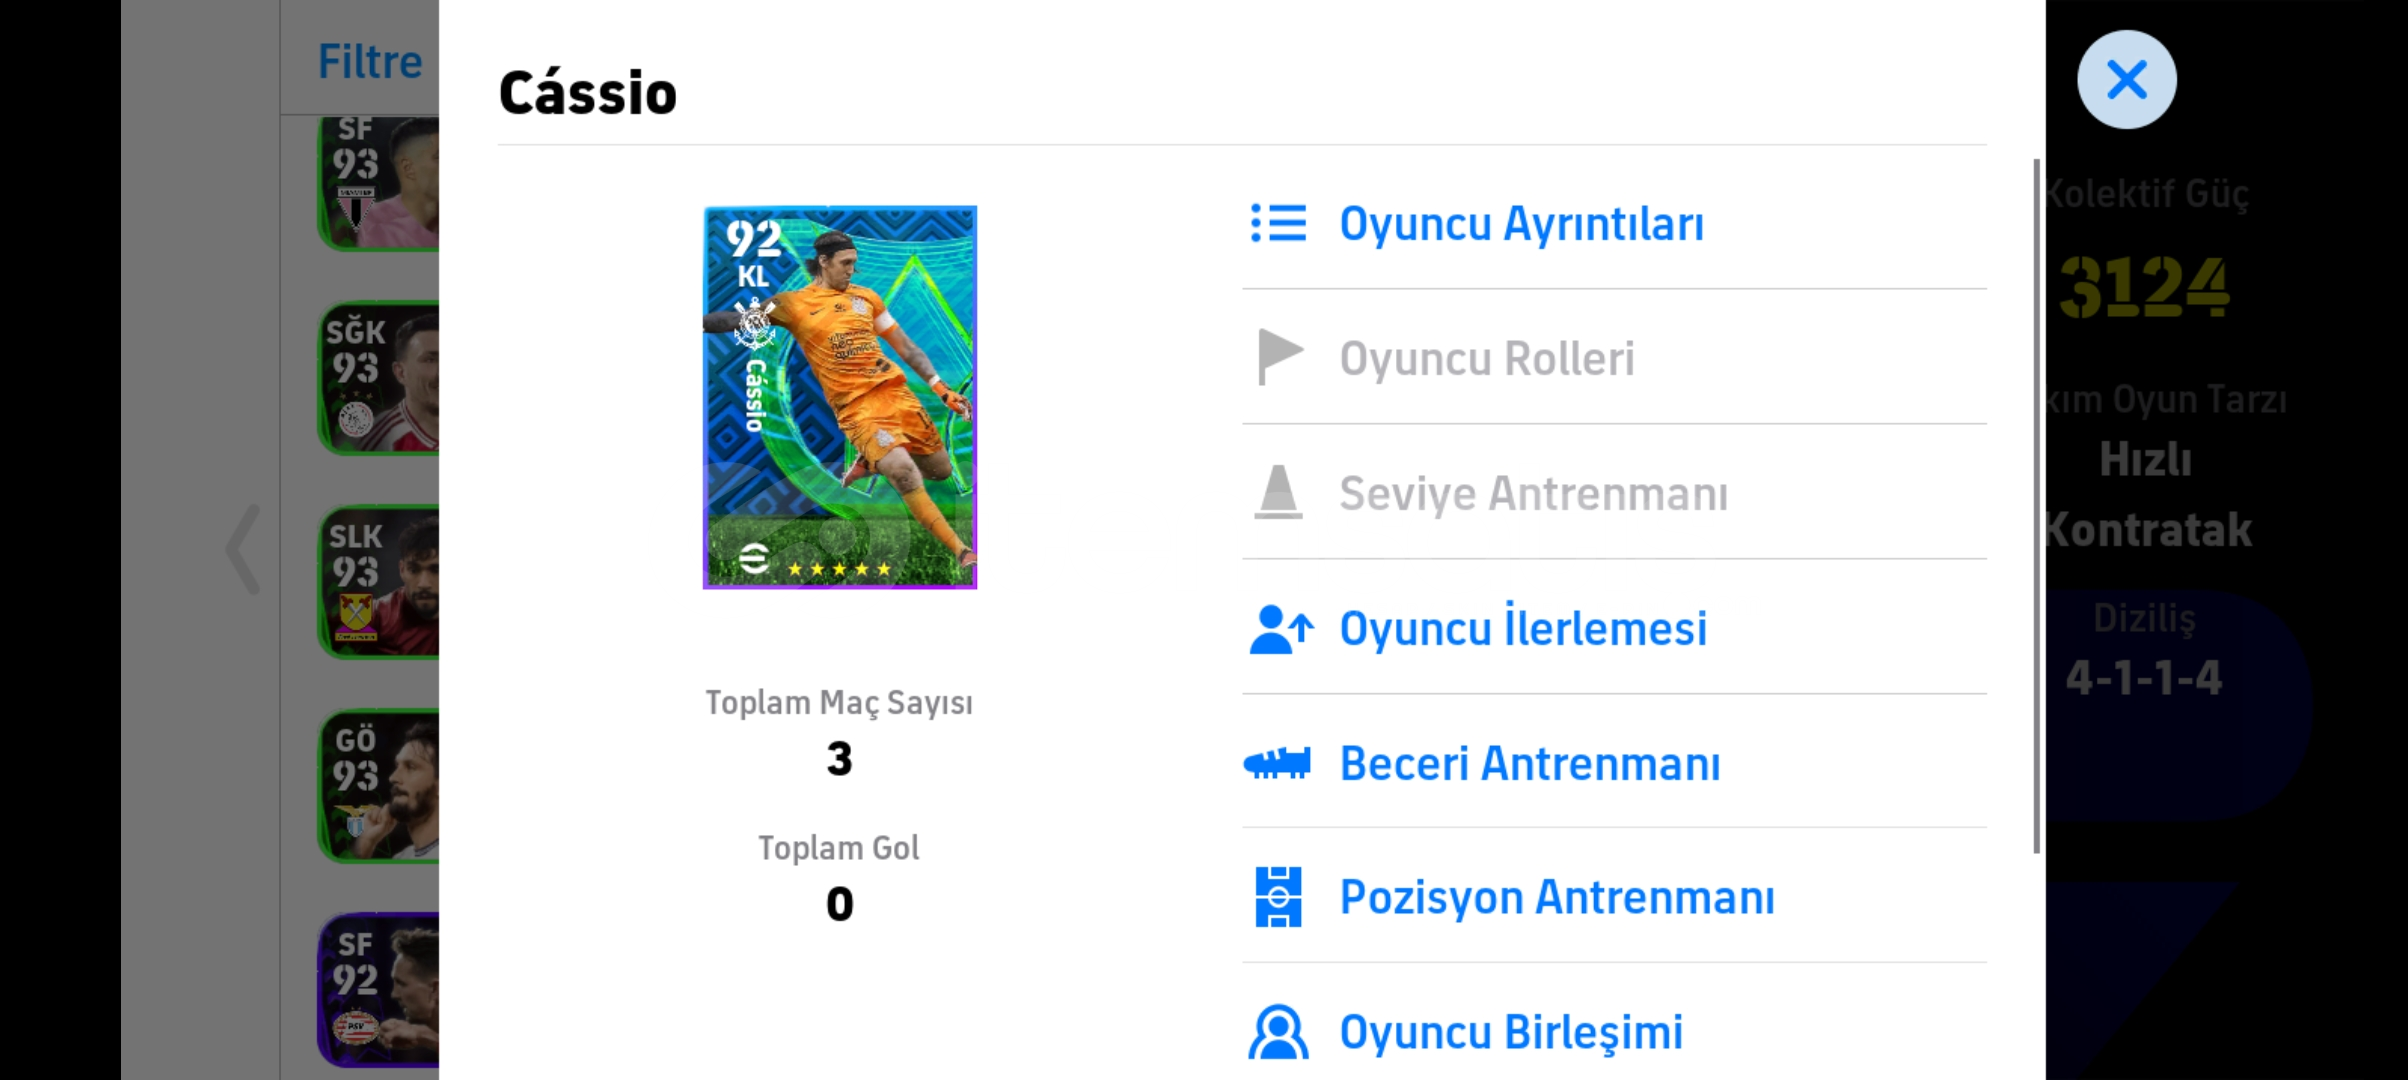The image size is (2408, 1080).
Task: Click the list icon beside Oyuncu Ayrıntıları
Action: point(1278,223)
